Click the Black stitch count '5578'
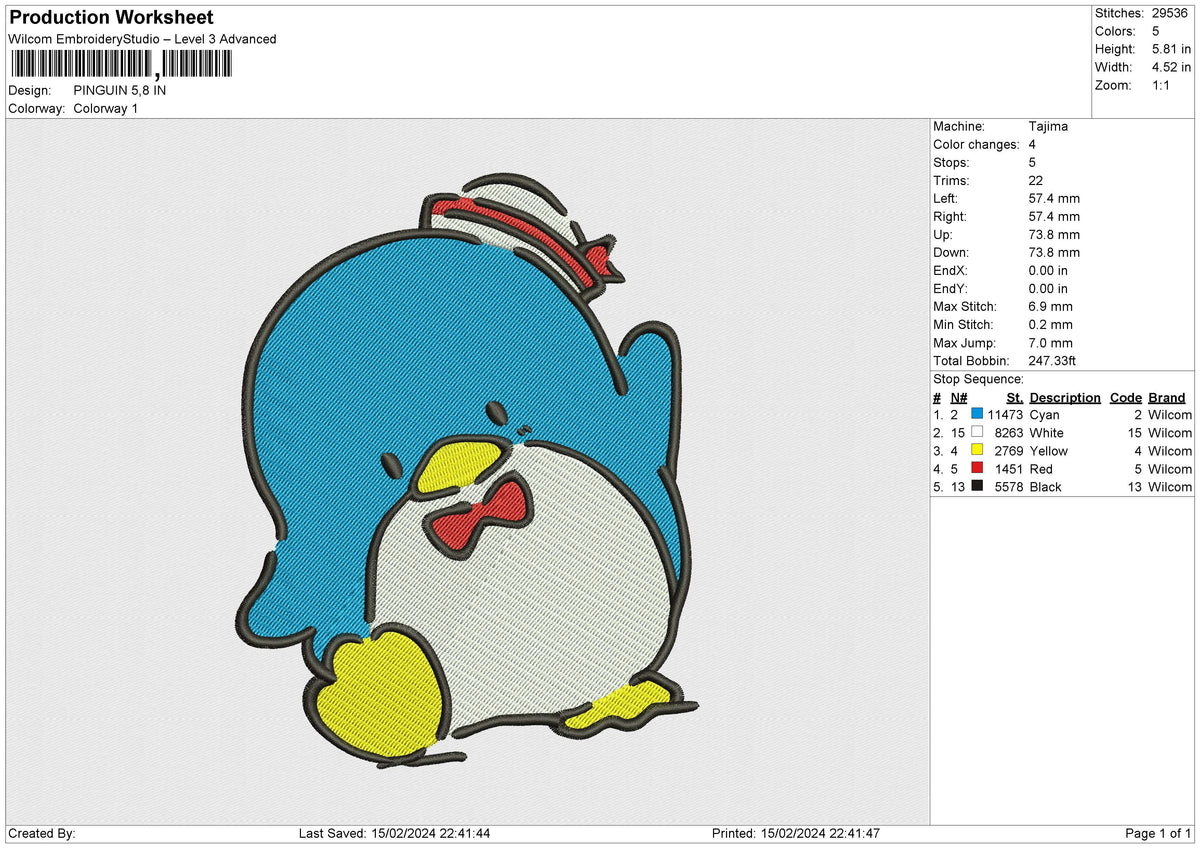The width and height of the screenshot is (1200, 848). (x=1009, y=486)
